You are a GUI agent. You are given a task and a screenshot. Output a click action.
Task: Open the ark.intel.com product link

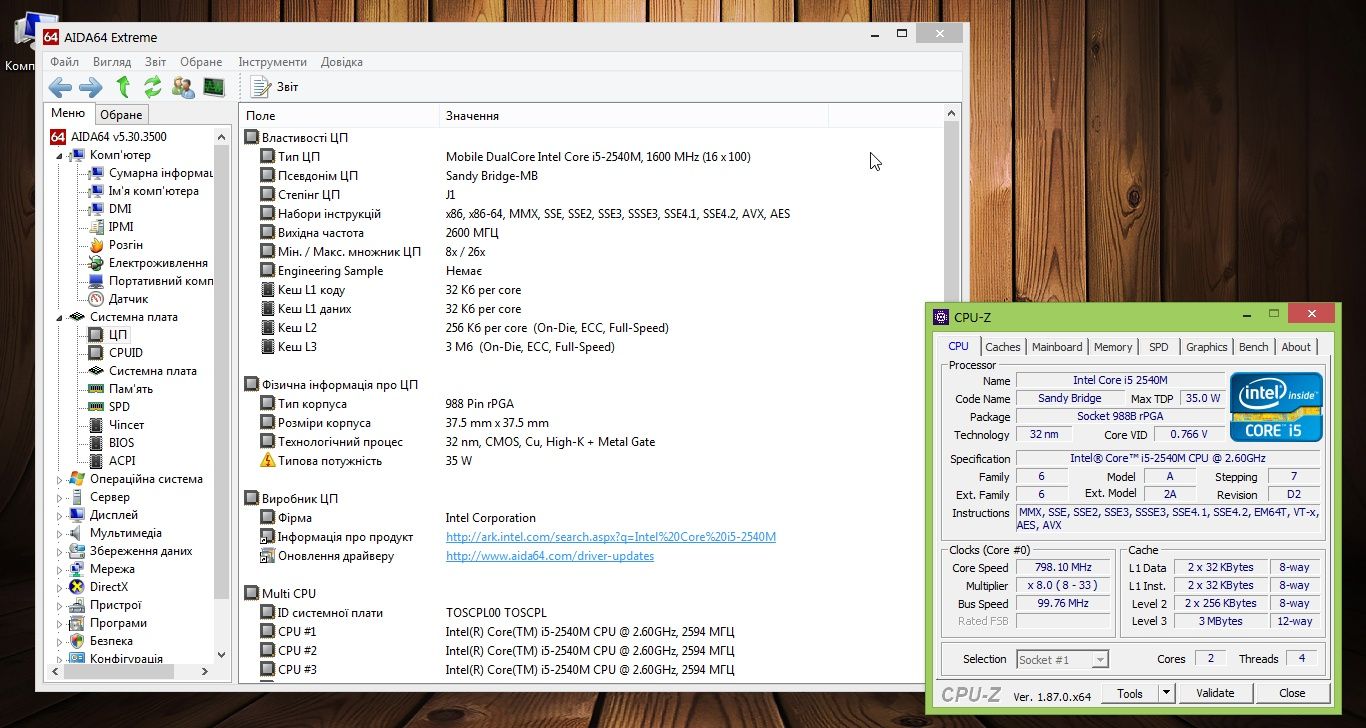tap(611, 537)
